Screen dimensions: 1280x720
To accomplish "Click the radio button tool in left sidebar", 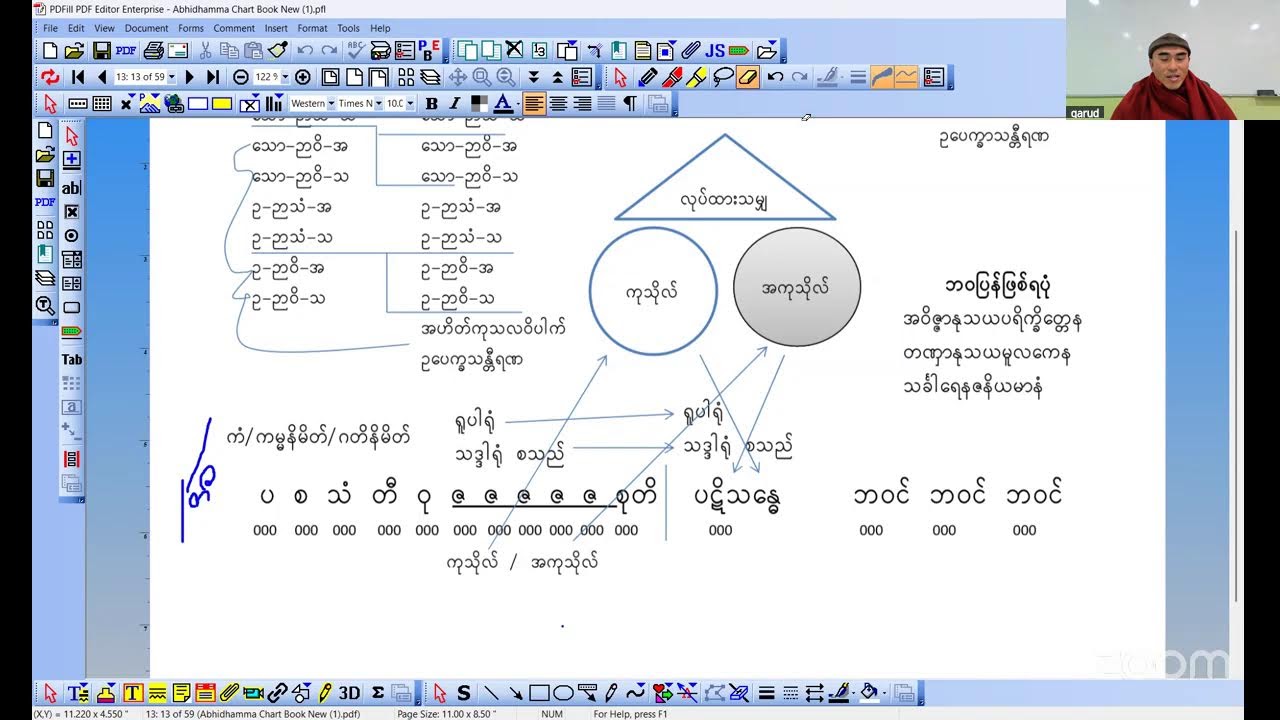I will click(x=72, y=236).
